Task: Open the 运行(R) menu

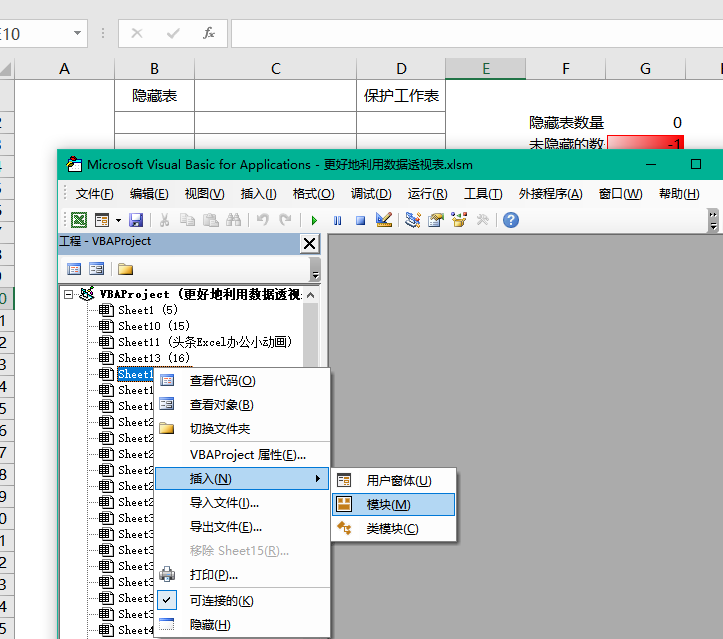Action: point(427,194)
